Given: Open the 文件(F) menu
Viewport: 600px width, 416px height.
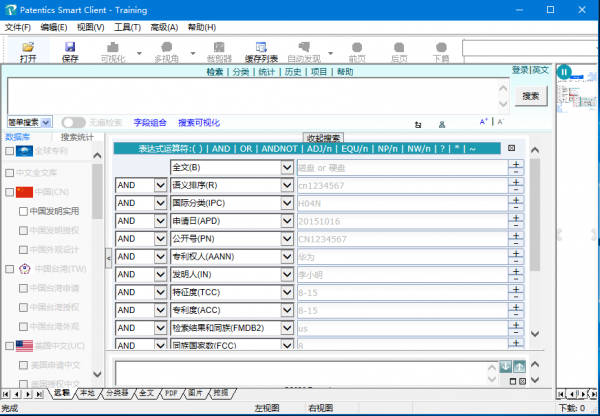Looking at the screenshot, I should click(18, 27).
